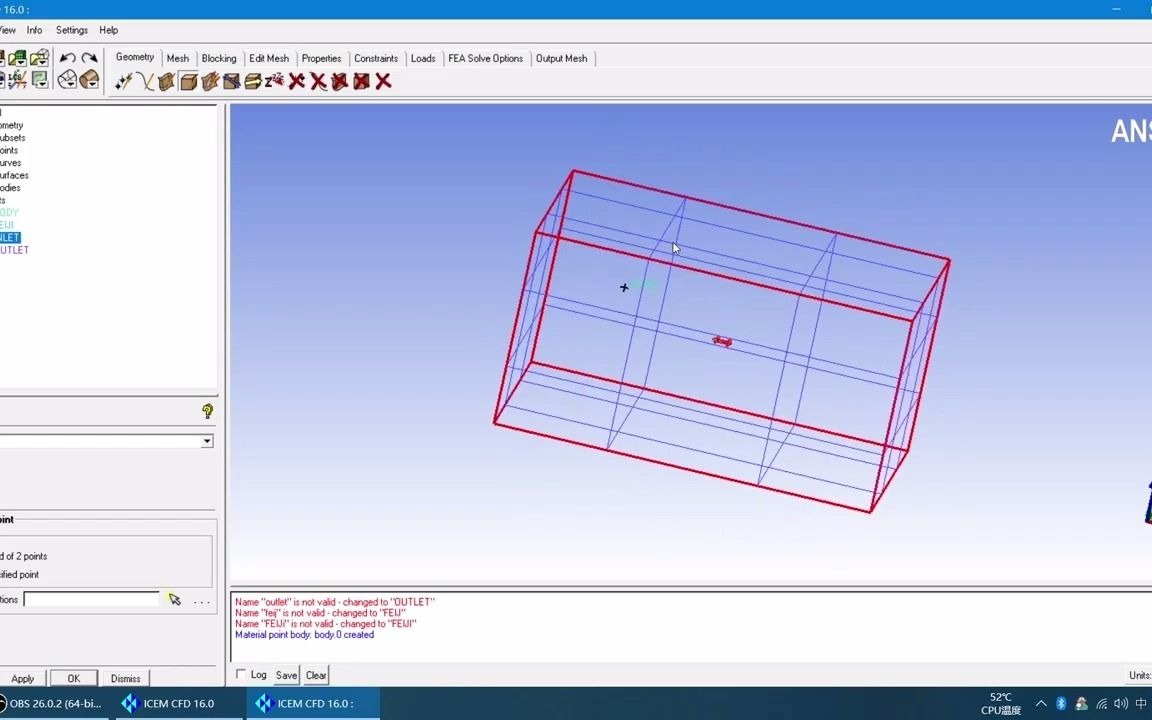The width and height of the screenshot is (1152, 720).
Task: Click the Redo arrow icon
Action: pos(89,58)
